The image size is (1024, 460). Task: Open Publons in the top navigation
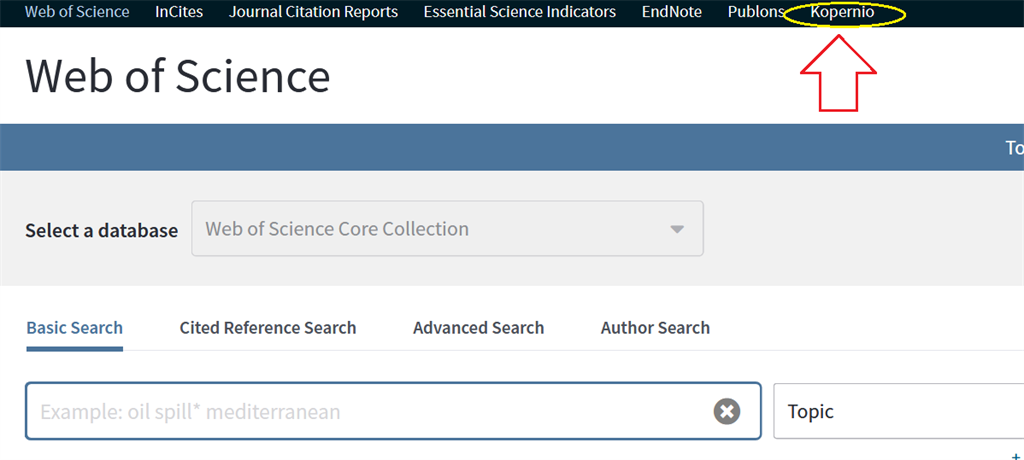[x=756, y=12]
